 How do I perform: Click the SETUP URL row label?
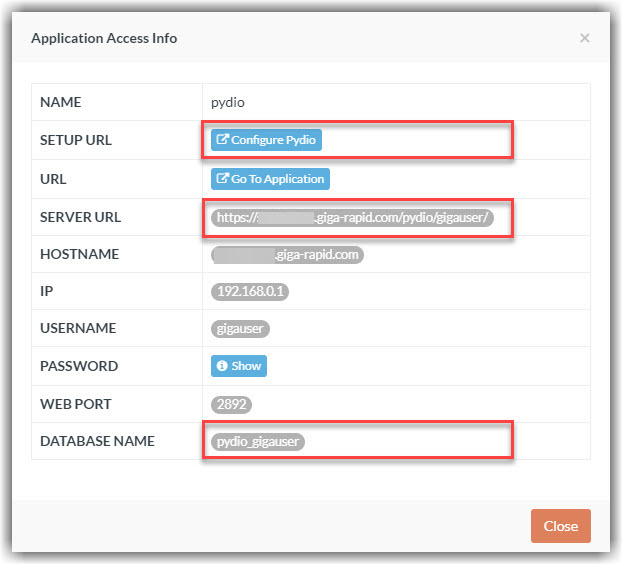tap(76, 140)
